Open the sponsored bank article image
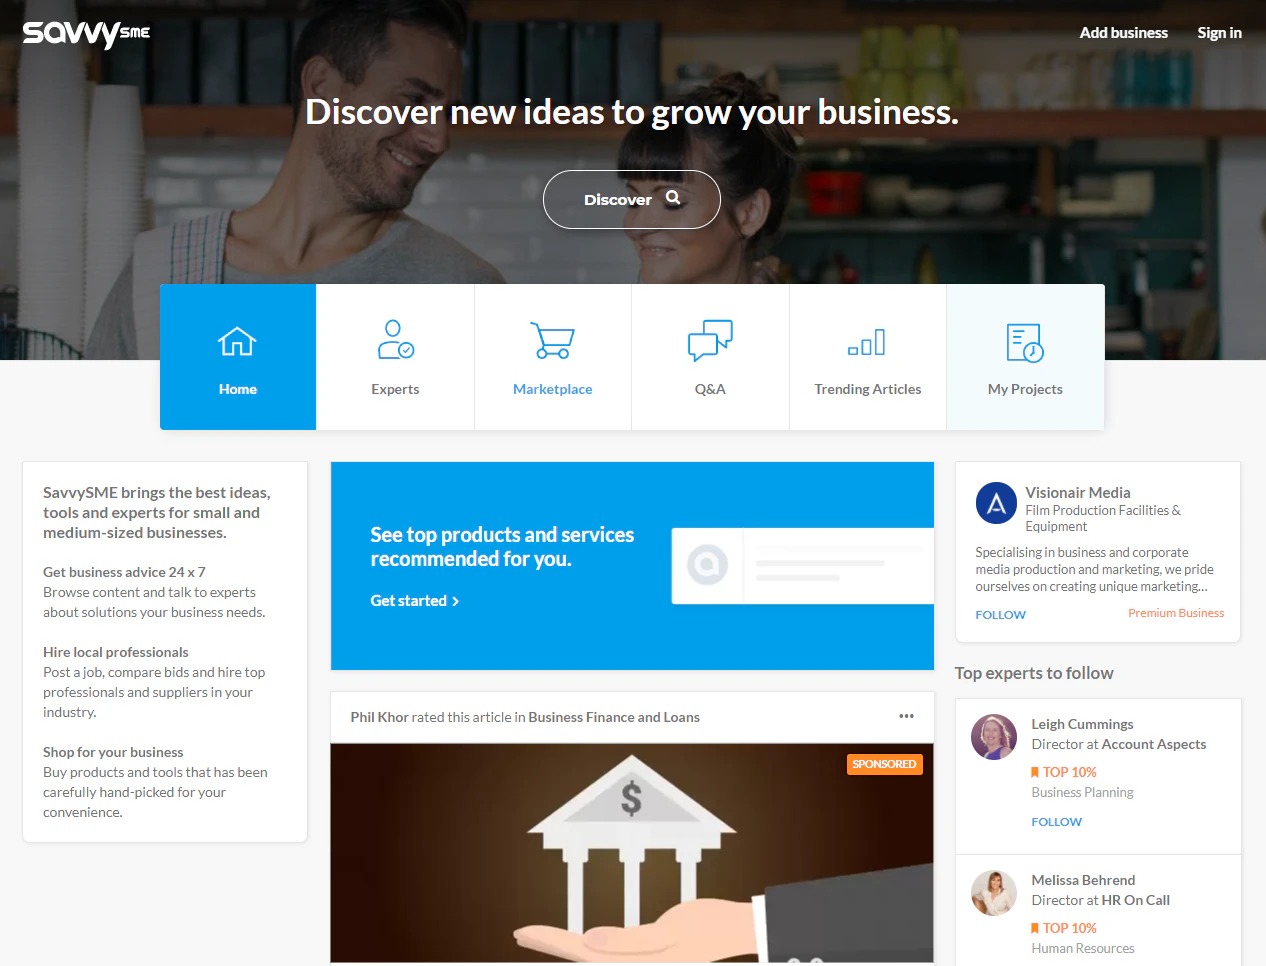The image size is (1266, 966). coord(632,853)
